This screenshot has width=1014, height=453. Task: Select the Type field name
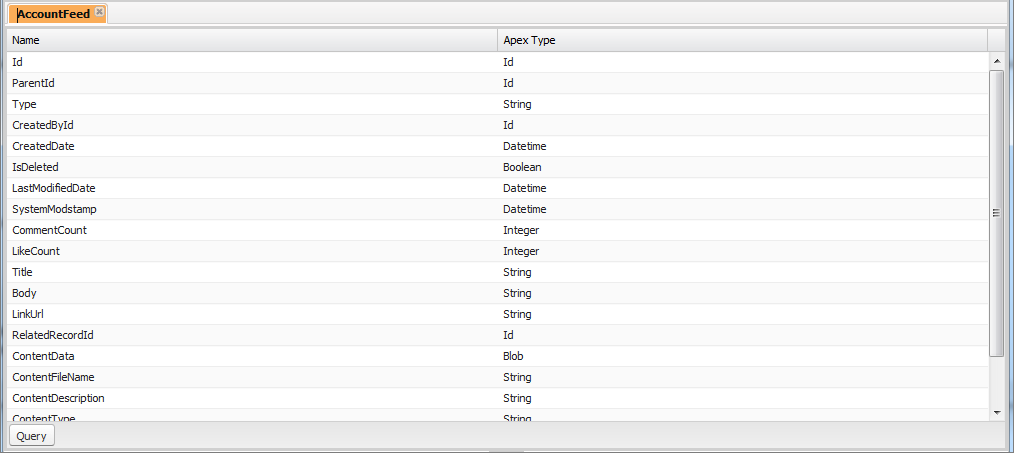(x=25, y=104)
